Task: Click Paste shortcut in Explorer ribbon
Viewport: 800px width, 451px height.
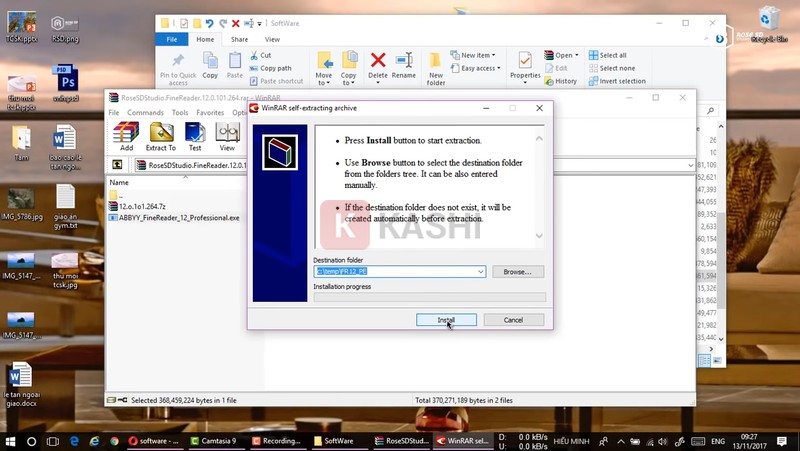Action: coord(277,81)
